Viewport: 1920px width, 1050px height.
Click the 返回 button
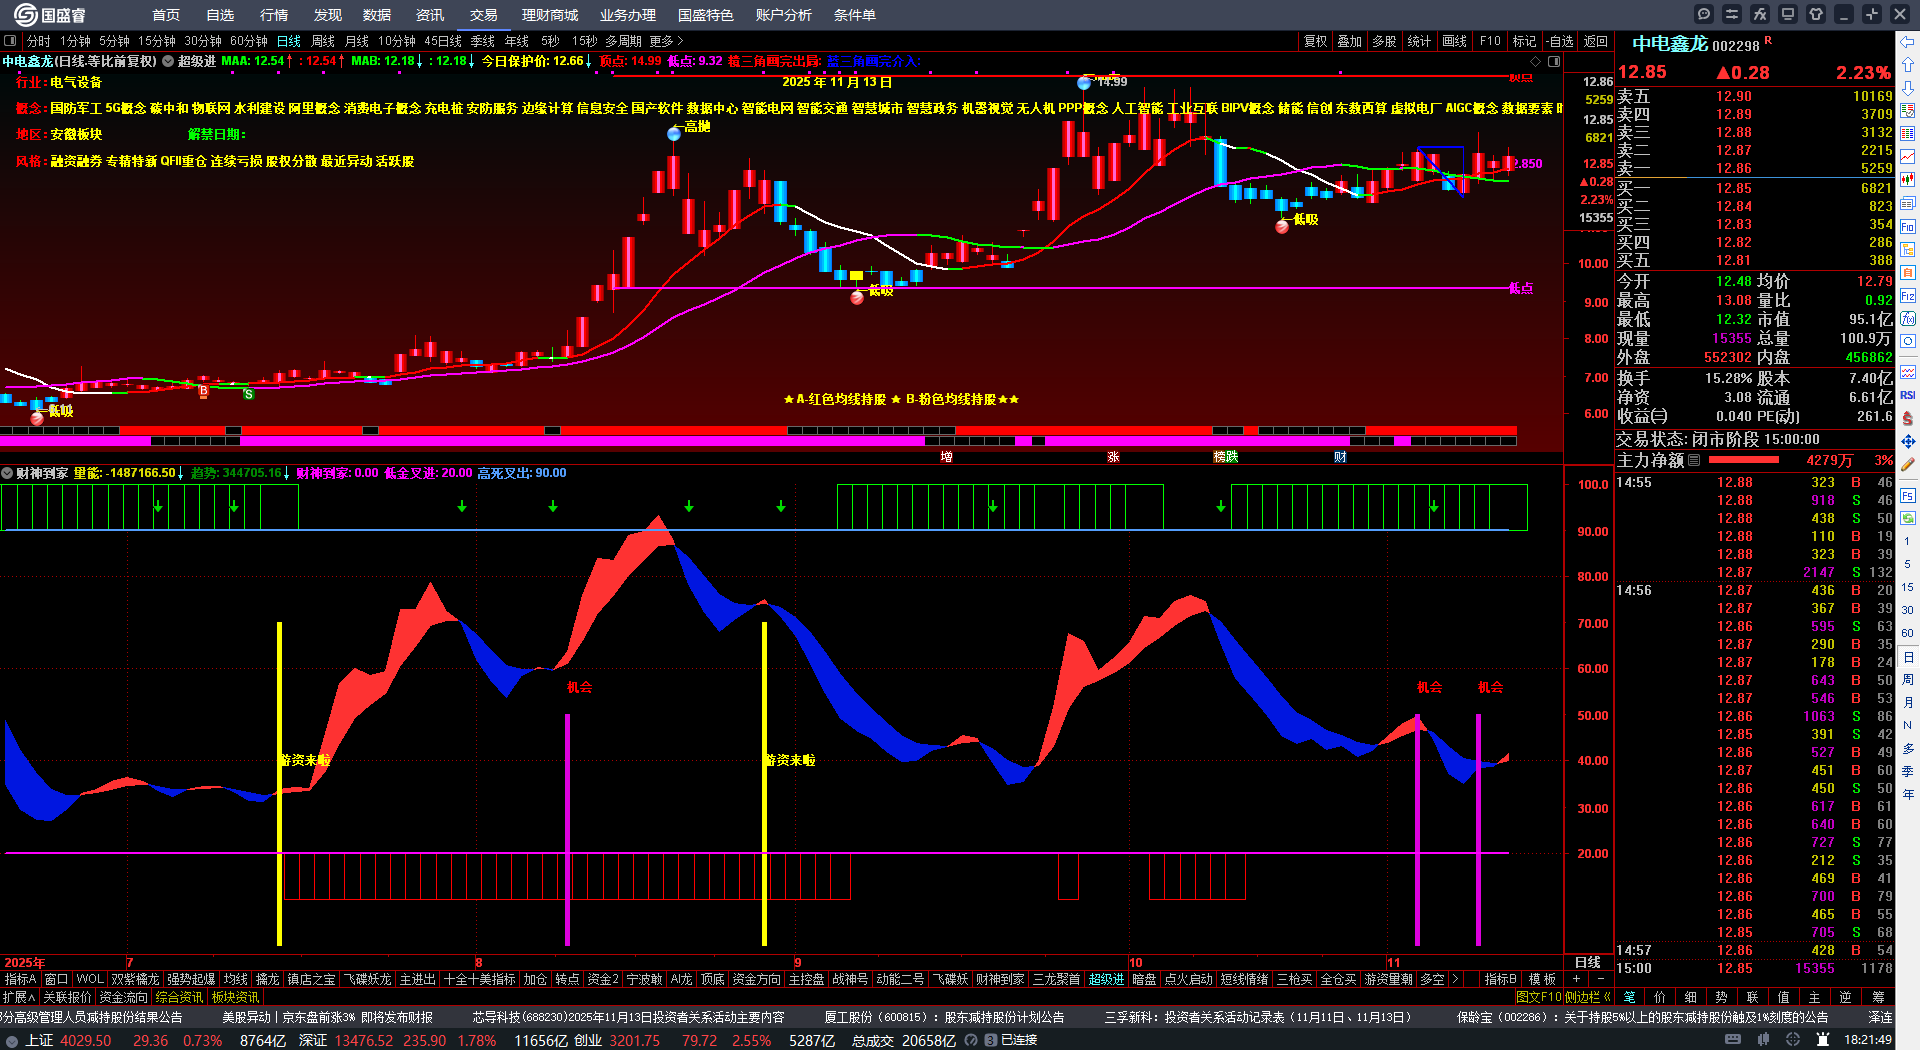tap(1595, 41)
